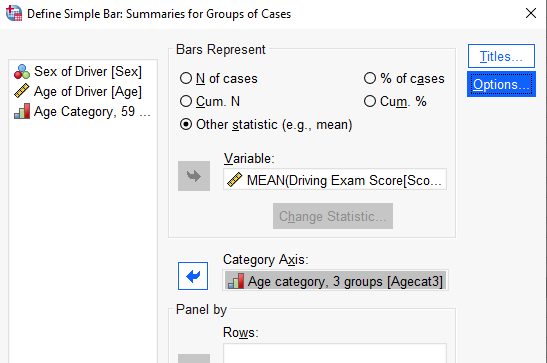
Task: Click the nominal icon beside Sex of Driver
Action: (x=22, y=71)
